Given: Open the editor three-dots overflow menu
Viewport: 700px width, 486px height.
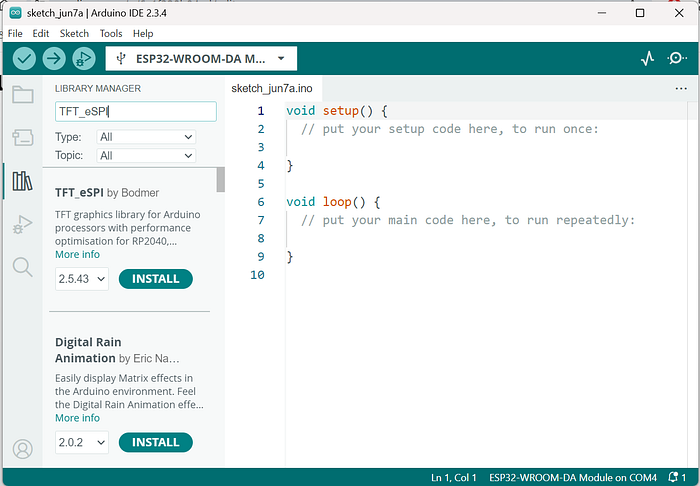Looking at the screenshot, I should [681, 88].
